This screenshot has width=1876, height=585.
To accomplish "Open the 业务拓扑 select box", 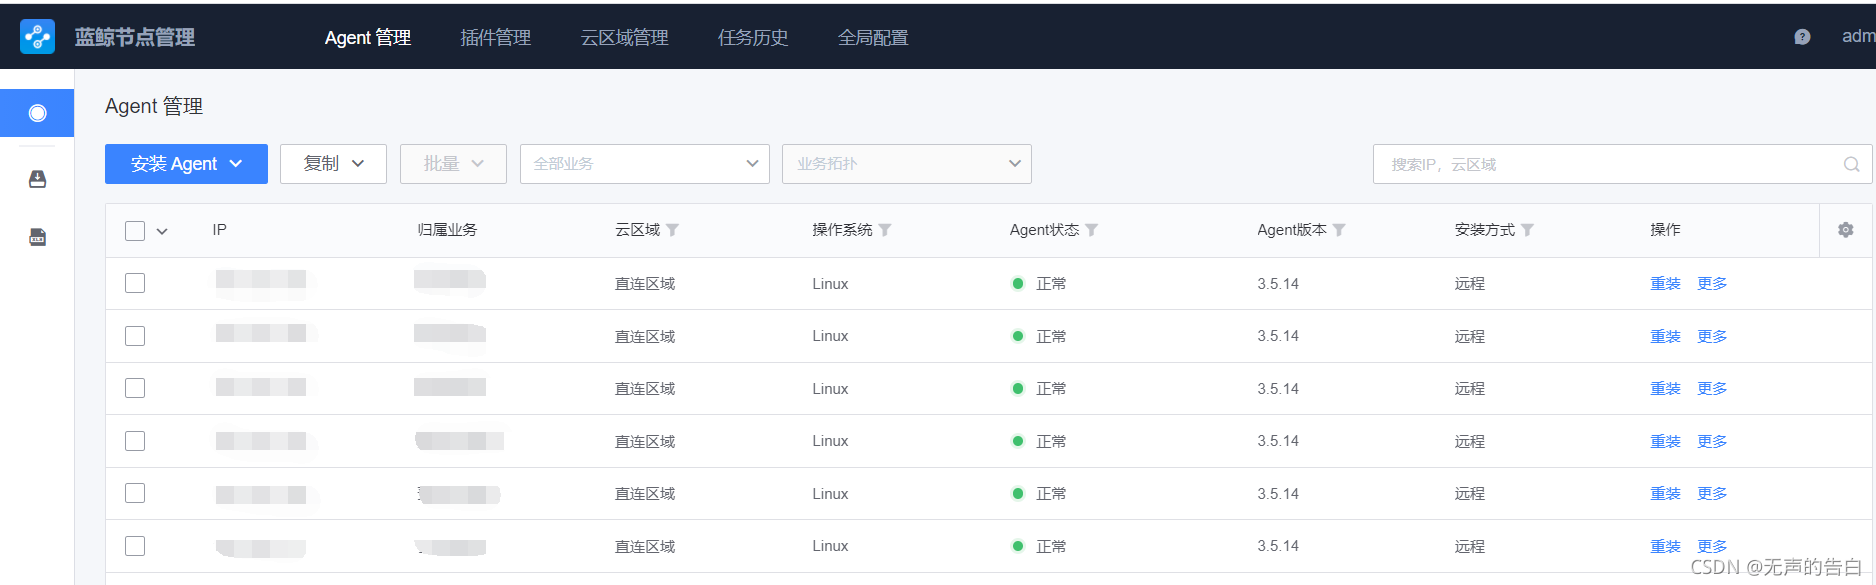I will tap(907, 164).
